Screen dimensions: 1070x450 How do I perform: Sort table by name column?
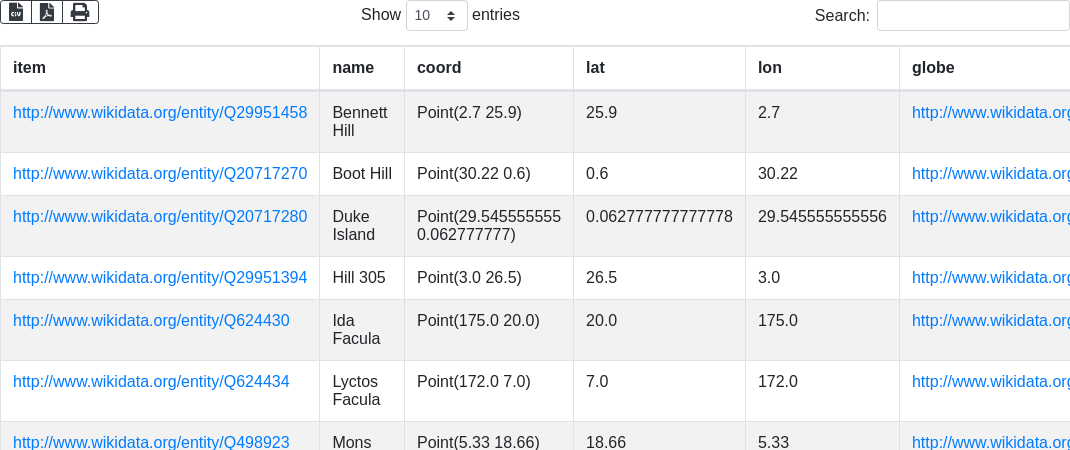pos(353,68)
